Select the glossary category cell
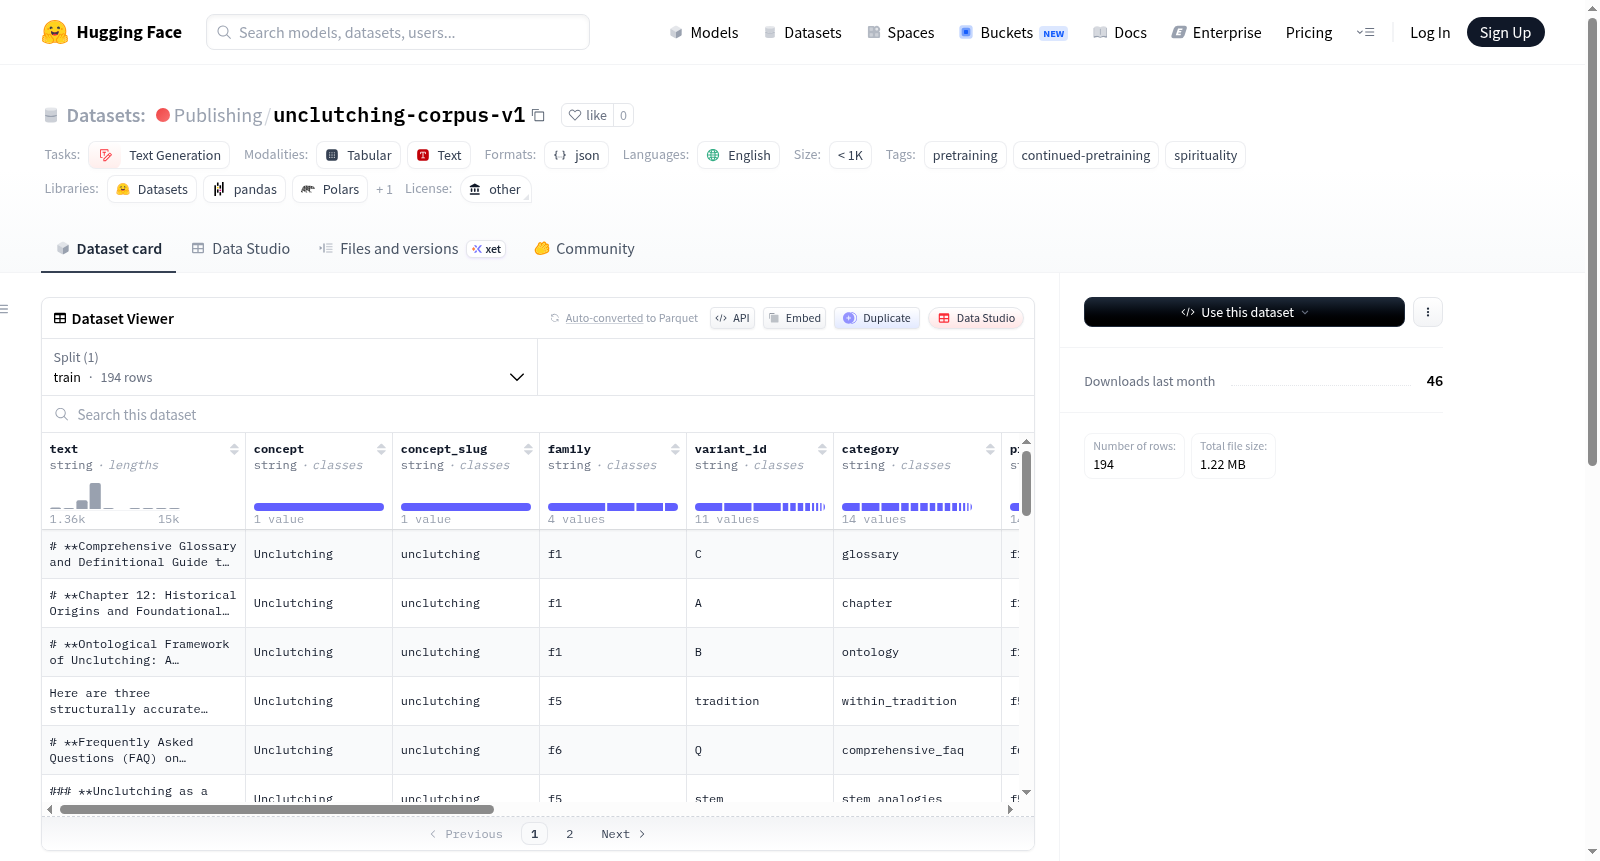This screenshot has height=861, width=1600. click(x=917, y=554)
